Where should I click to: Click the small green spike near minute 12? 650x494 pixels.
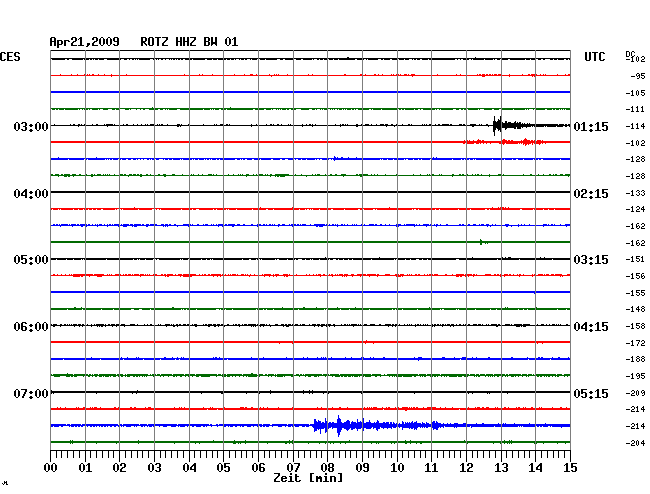(x=482, y=242)
